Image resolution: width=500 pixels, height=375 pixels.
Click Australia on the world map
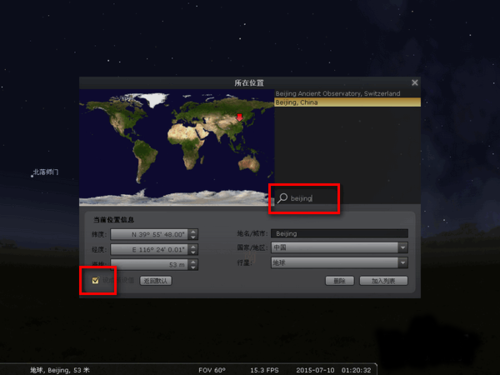click(x=249, y=163)
